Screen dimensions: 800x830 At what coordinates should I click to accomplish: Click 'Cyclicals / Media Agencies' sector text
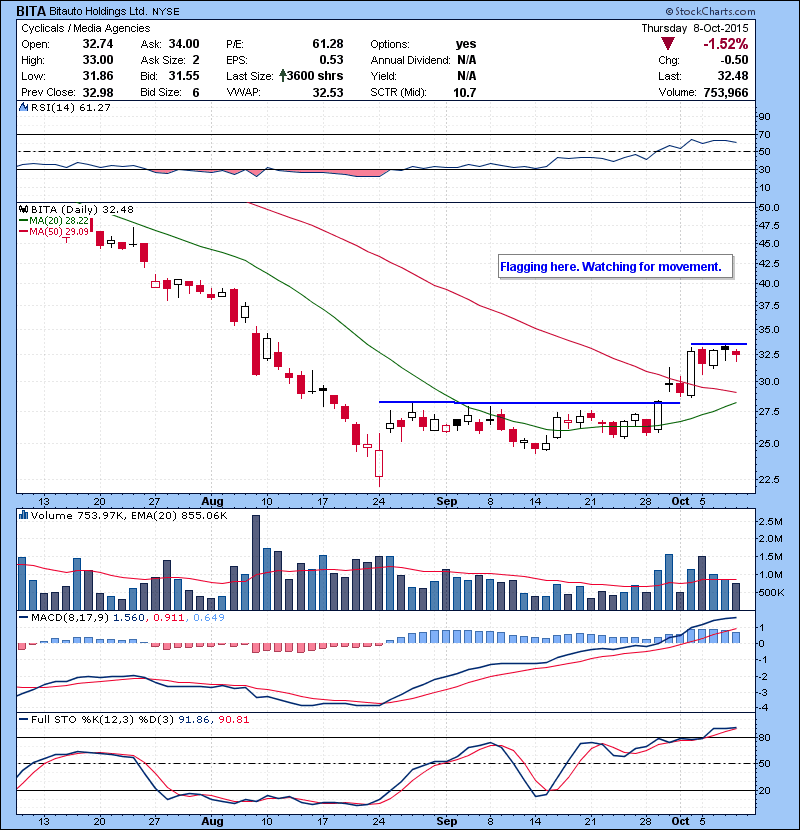click(85, 28)
